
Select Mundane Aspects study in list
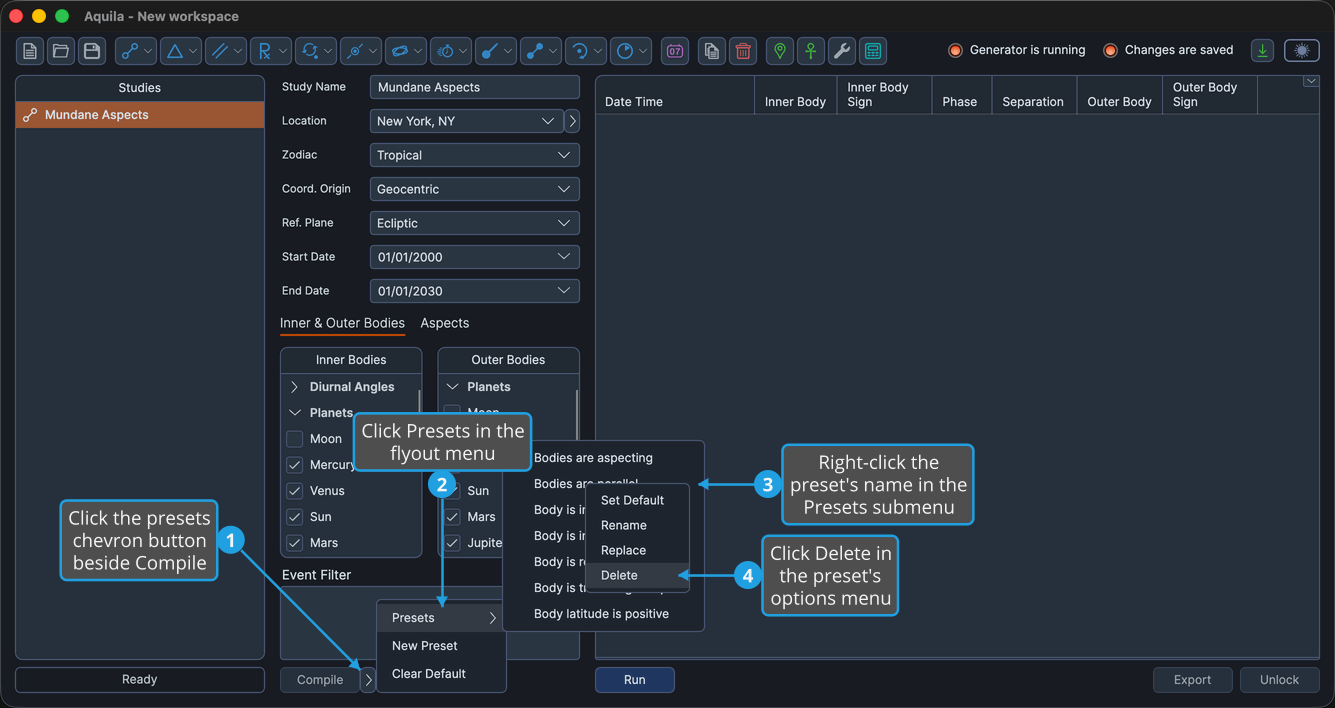140,115
